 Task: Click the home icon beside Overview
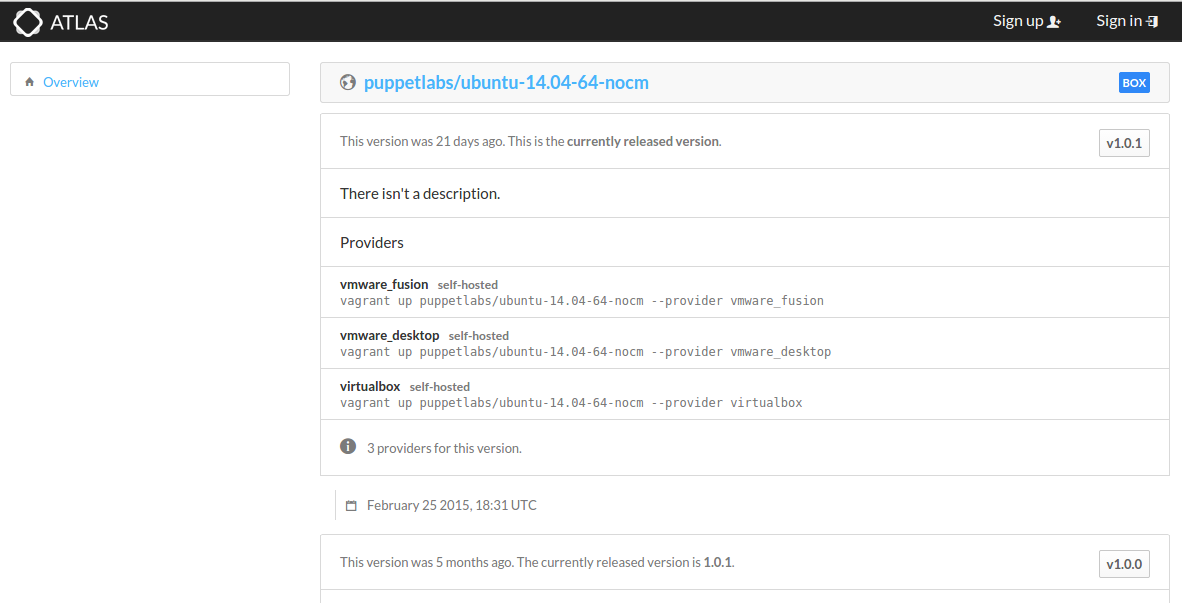coord(30,82)
